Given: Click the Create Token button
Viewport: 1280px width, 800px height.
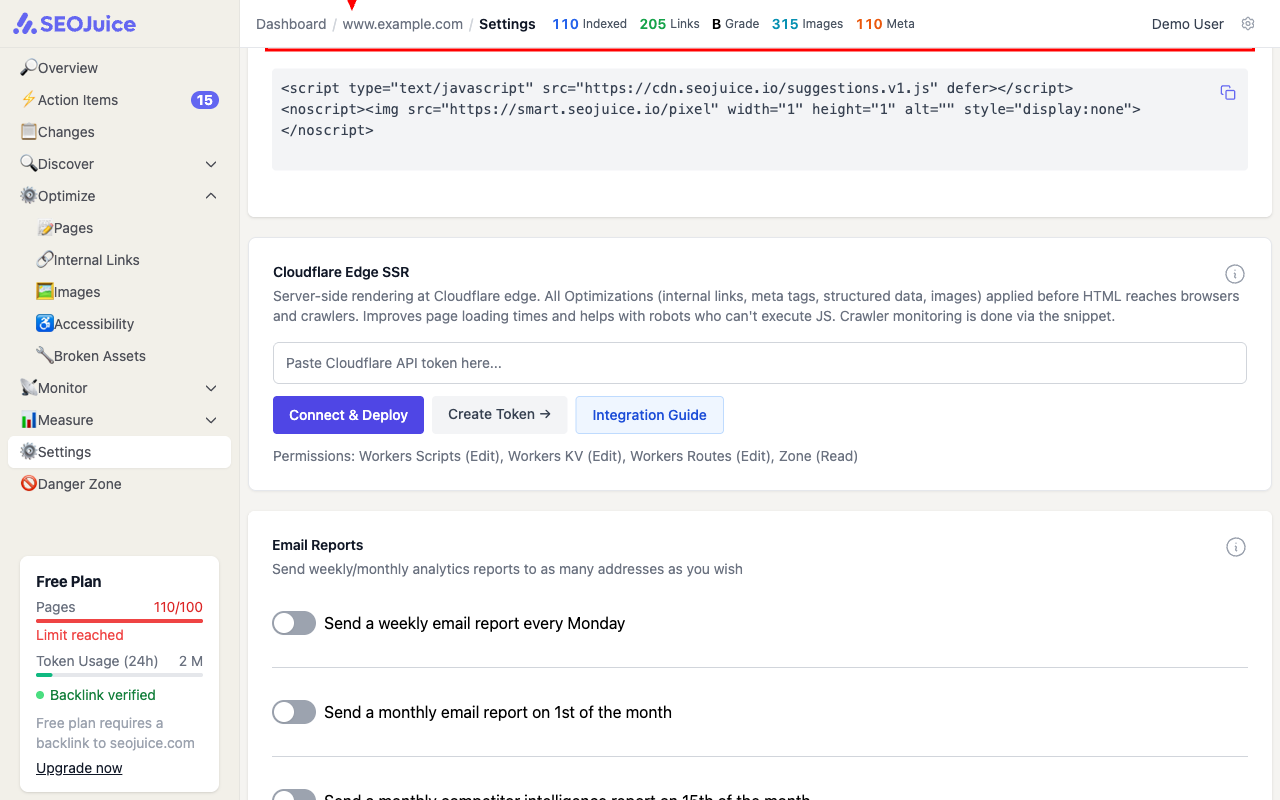Looking at the screenshot, I should pyautogui.click(x=499, y=415).
